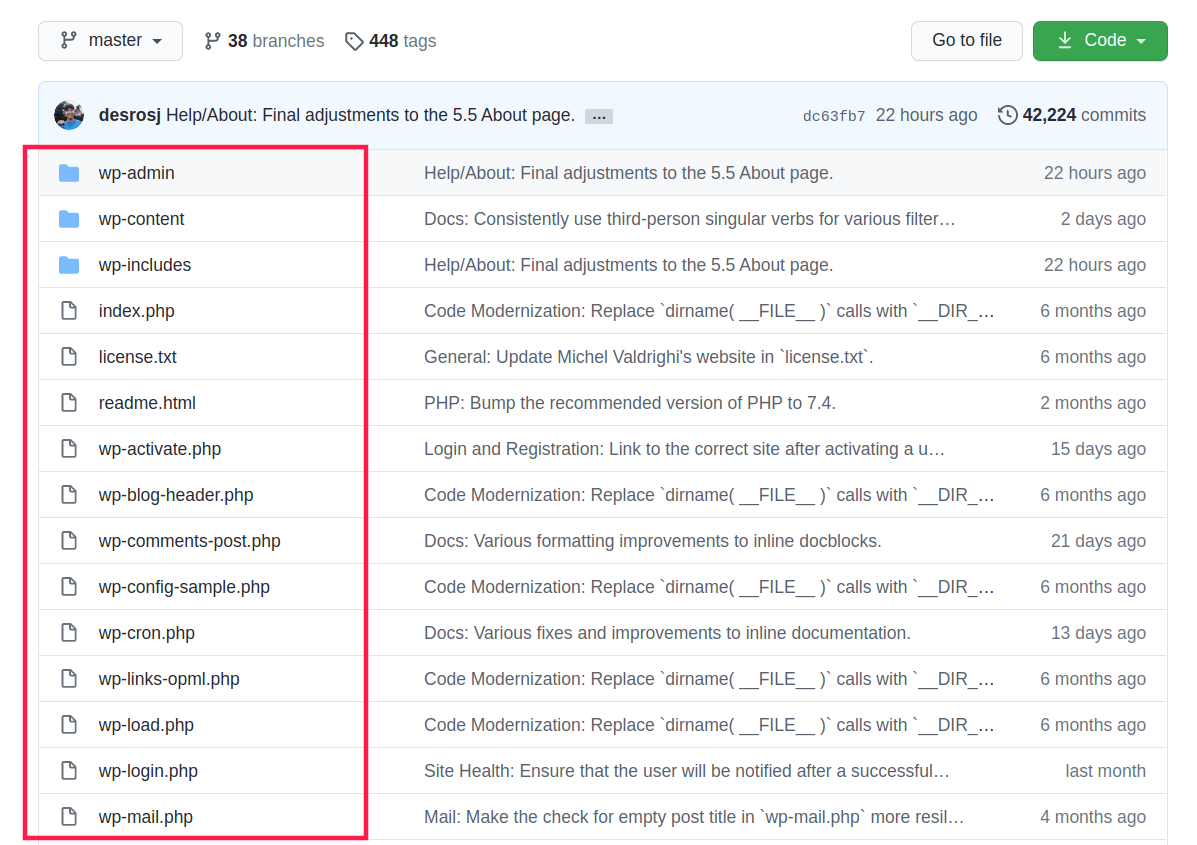1197x845 pixels.
Task: Click the branch icon beside 38 branches
Action: click(212, 40)
